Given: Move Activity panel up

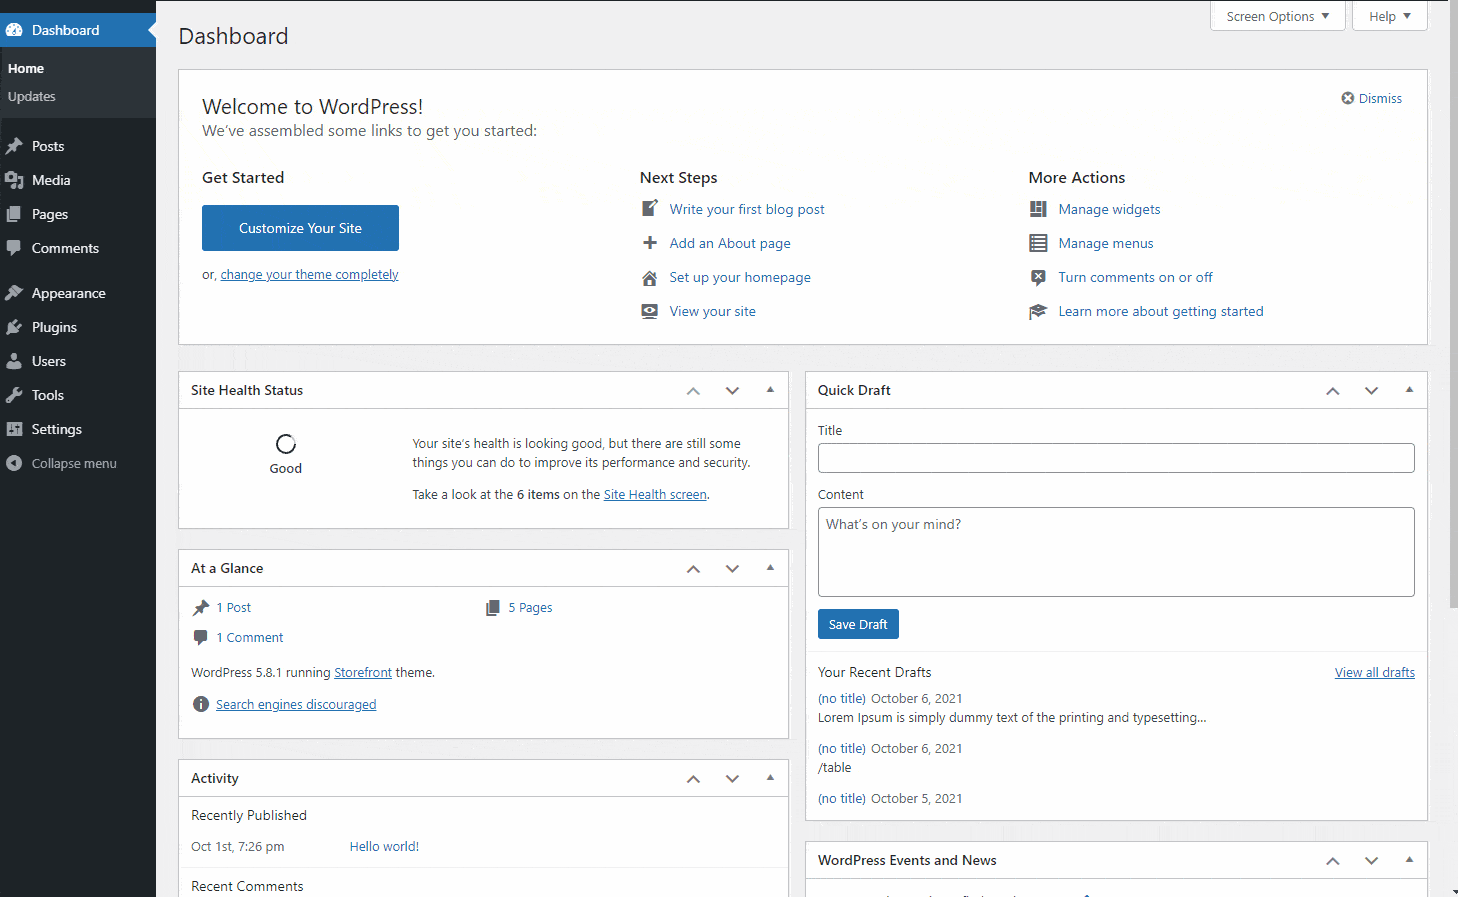Looking at the screenshot, I should [x=693, y=779].
